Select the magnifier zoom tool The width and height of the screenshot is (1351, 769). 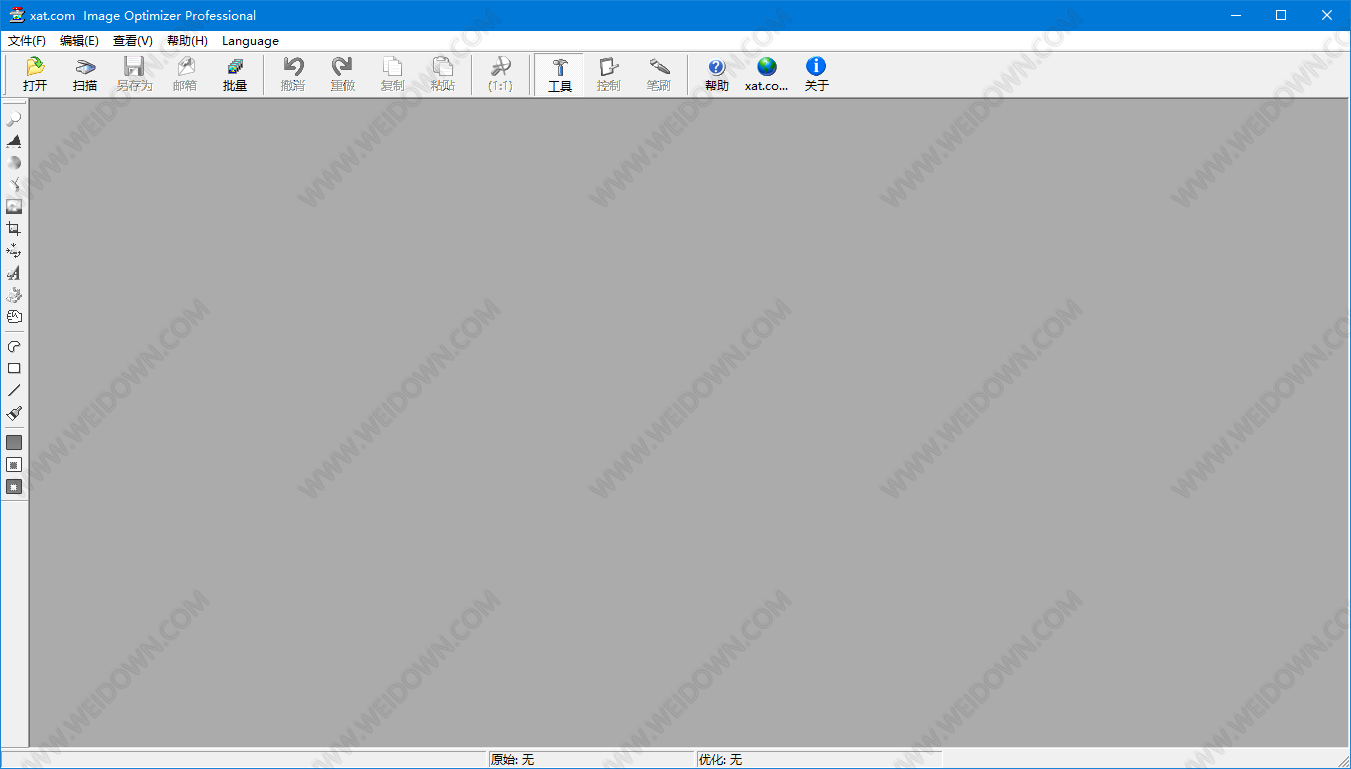click(x=14, y=119)
